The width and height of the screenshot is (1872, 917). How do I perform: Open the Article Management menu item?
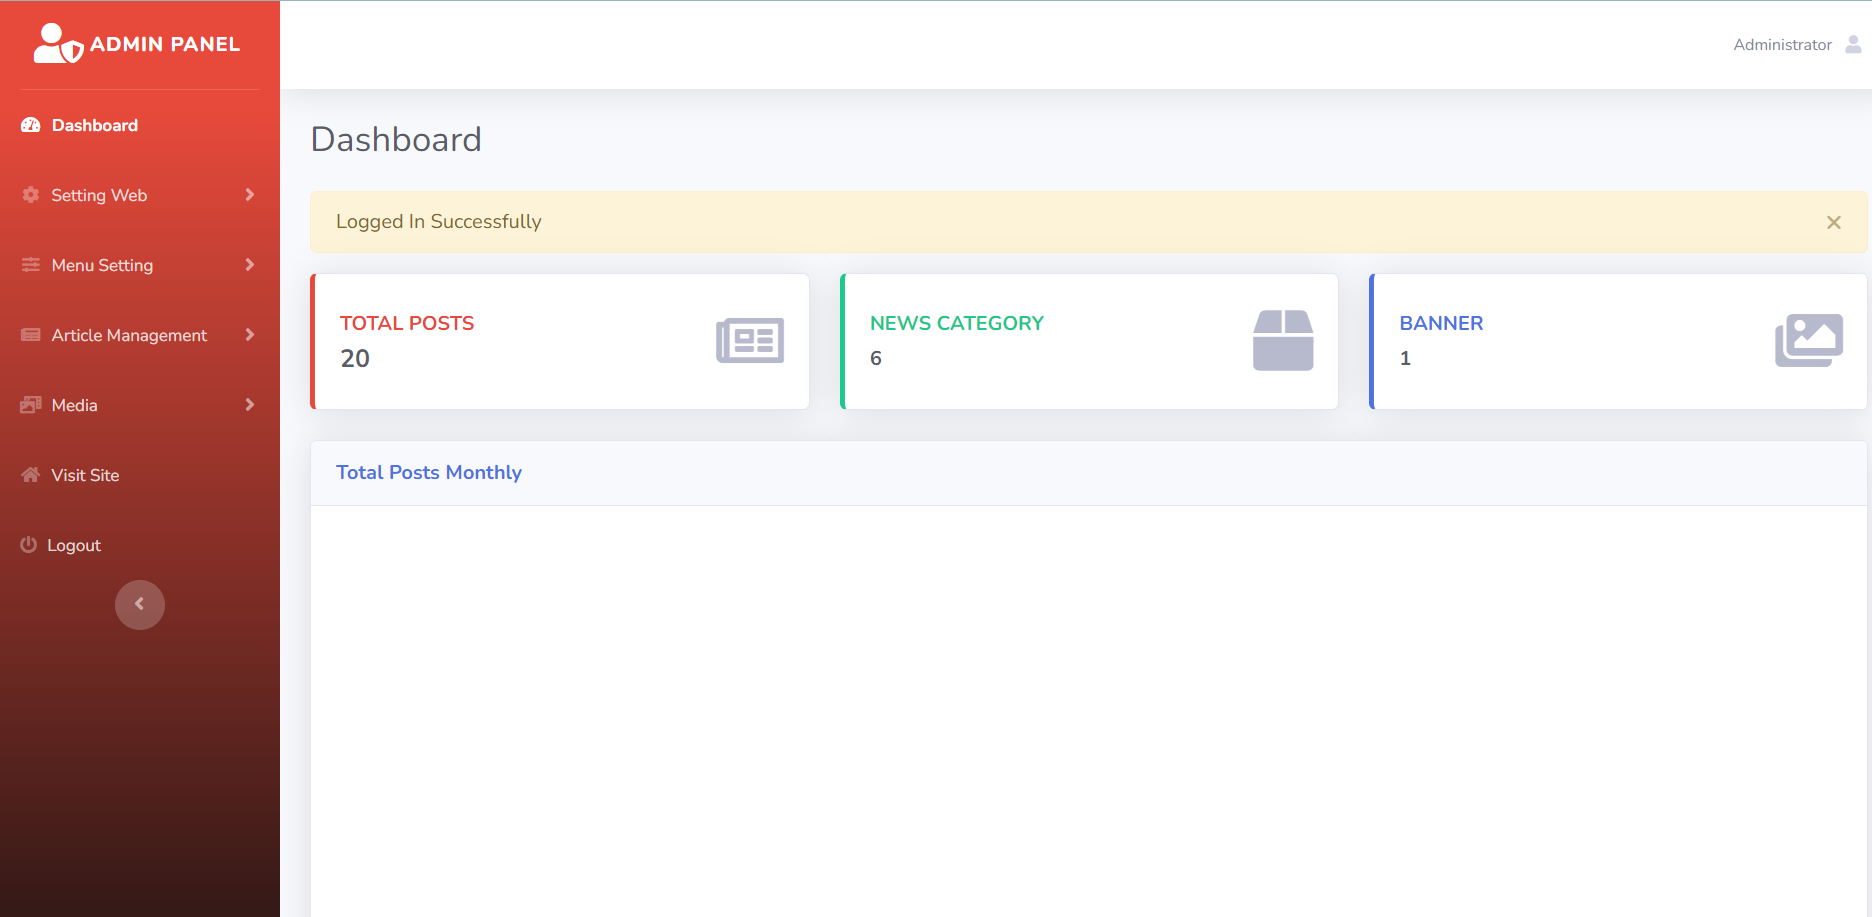(129, 335)
